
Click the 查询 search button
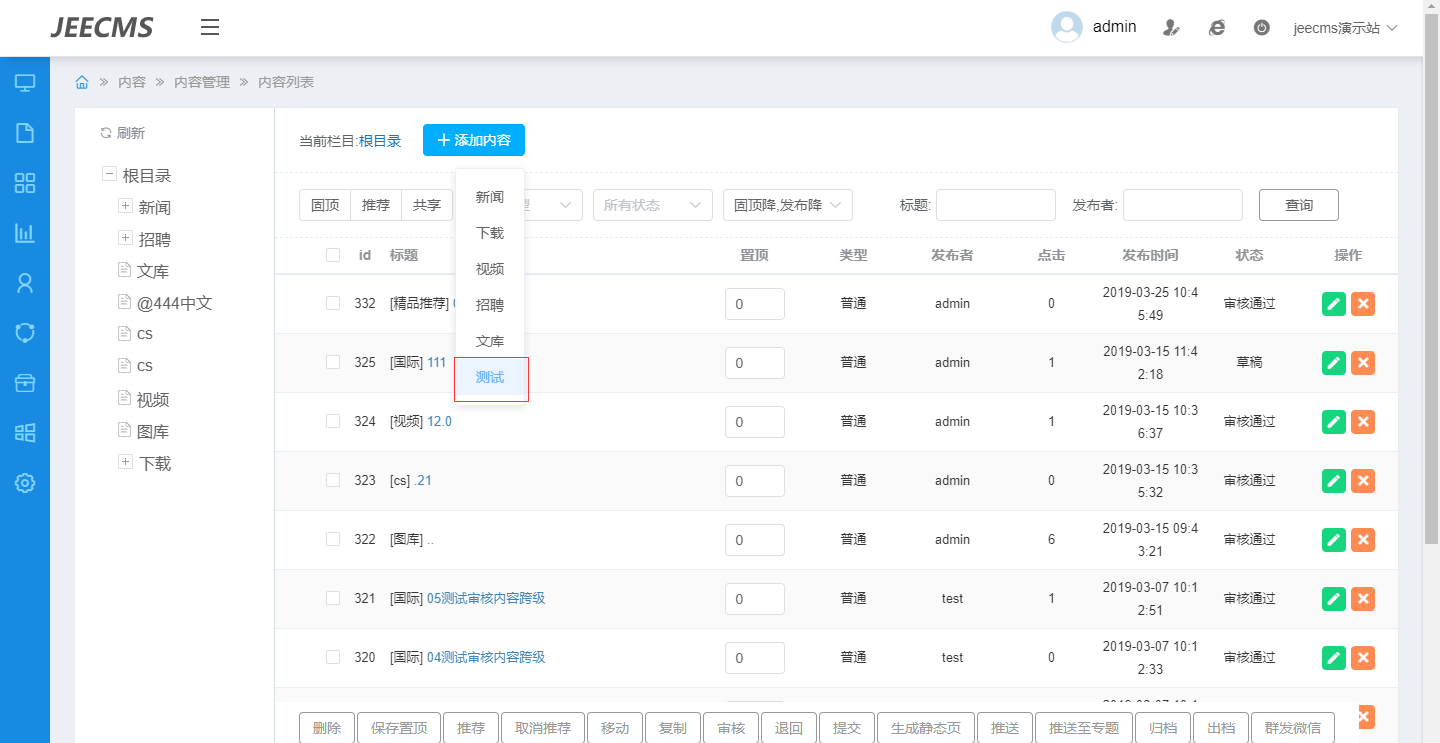click(1298, 205)
